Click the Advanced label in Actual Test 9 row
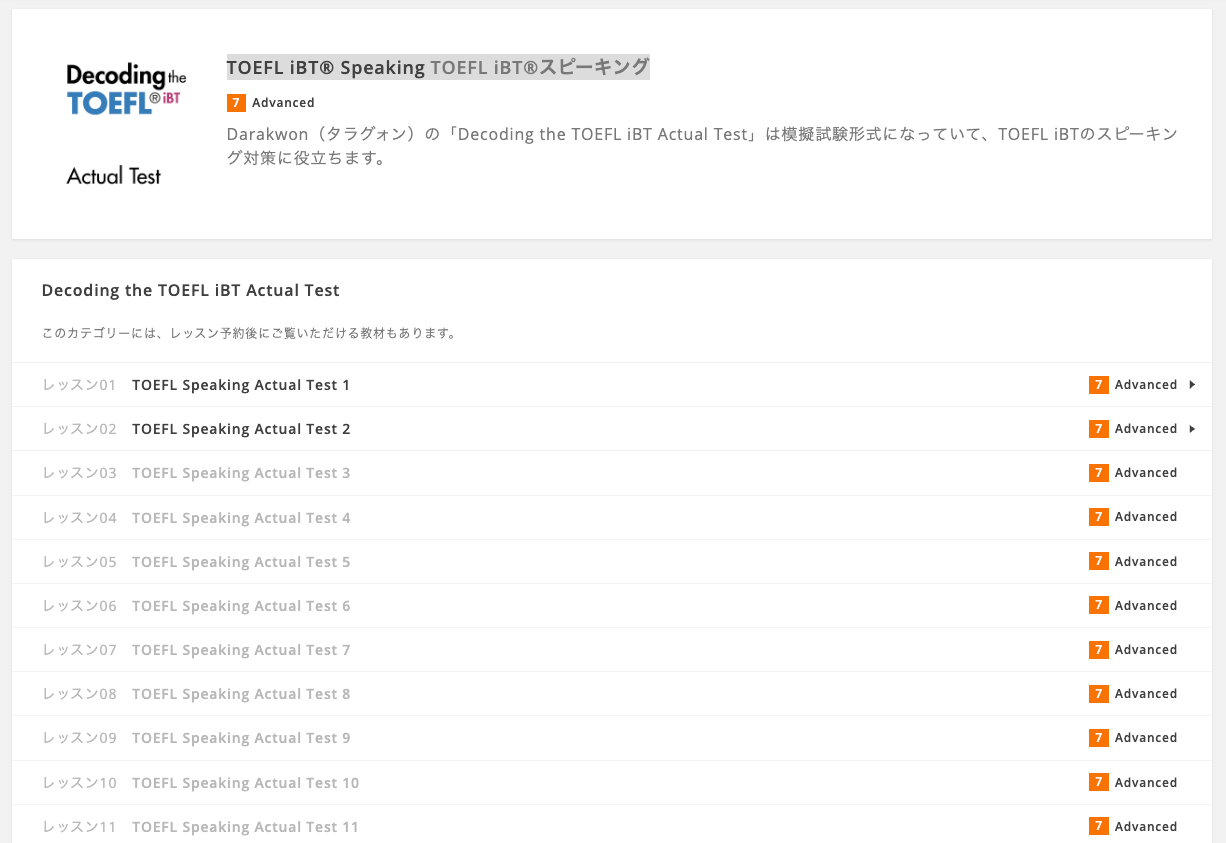Image resolution: width=1226 pixels, height=843 pixels. pos(1146,738)
